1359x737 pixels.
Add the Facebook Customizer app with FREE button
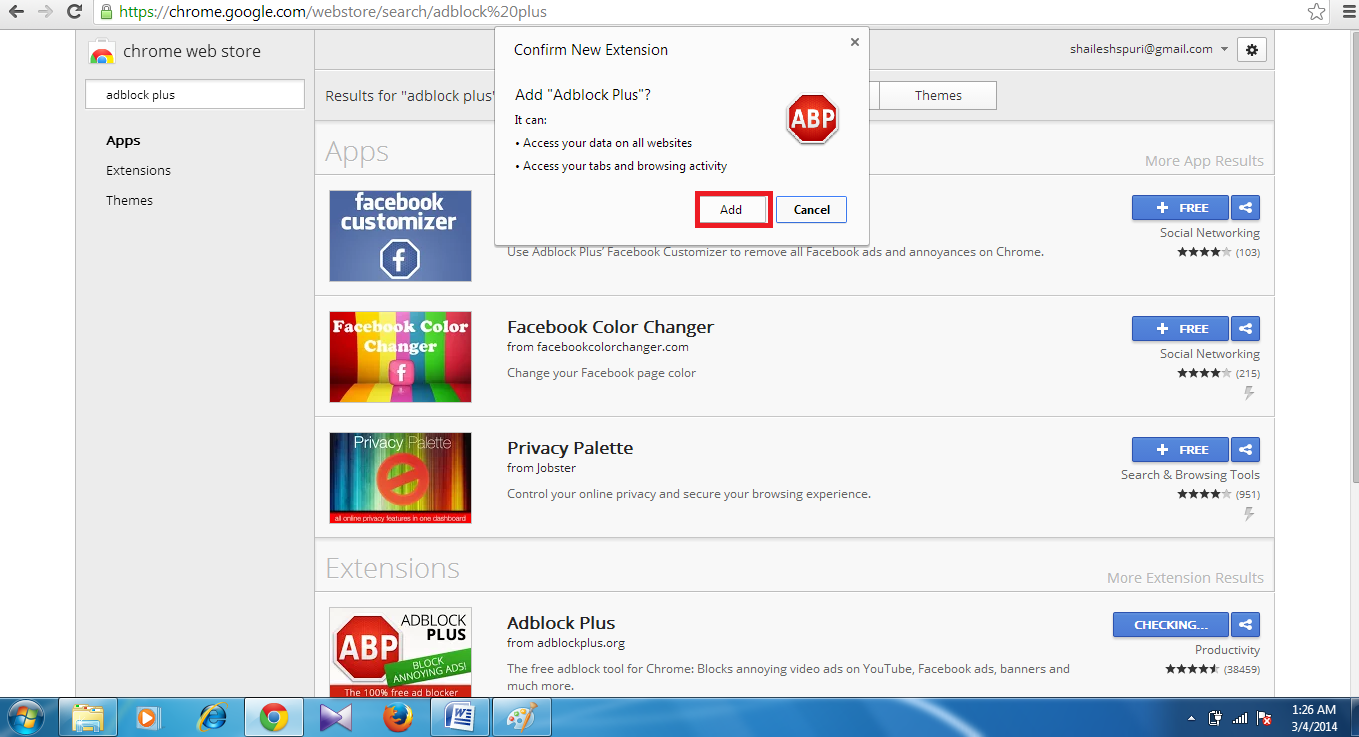pos(1181,208)
